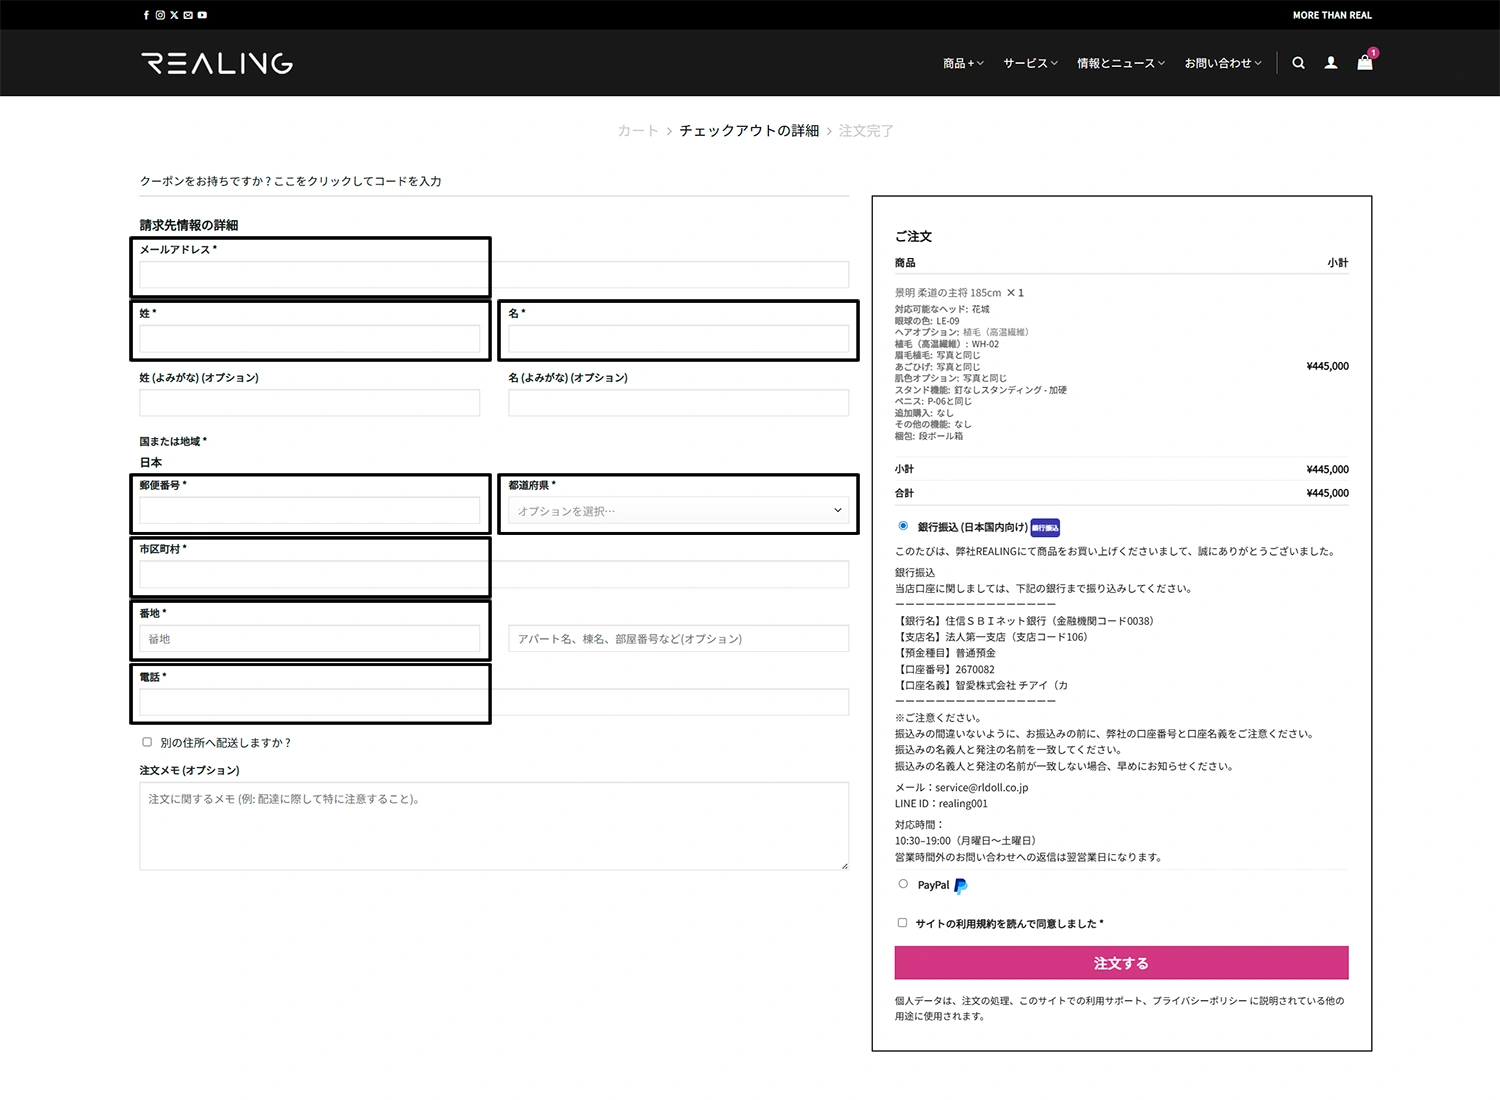1500x1100 pixels.
Task: Click the 注文する button
Action: tap(1121, 963)
